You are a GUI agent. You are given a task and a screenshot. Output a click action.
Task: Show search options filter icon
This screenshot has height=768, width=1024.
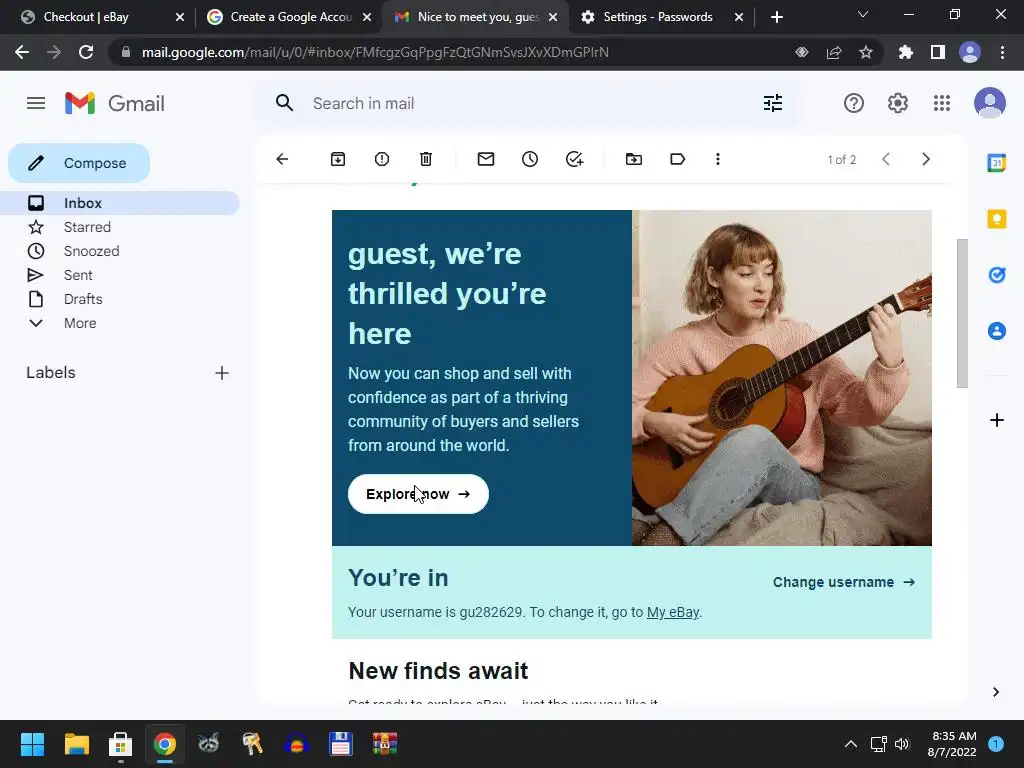point(773,103)
